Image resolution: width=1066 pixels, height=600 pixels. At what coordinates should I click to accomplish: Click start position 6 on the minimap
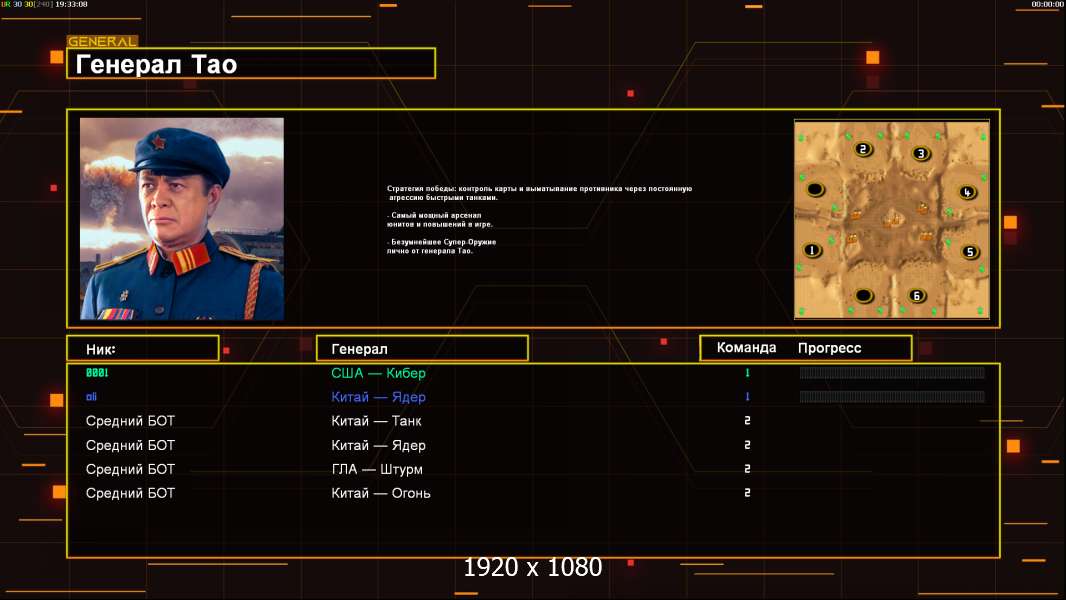(x=916, y=296)
